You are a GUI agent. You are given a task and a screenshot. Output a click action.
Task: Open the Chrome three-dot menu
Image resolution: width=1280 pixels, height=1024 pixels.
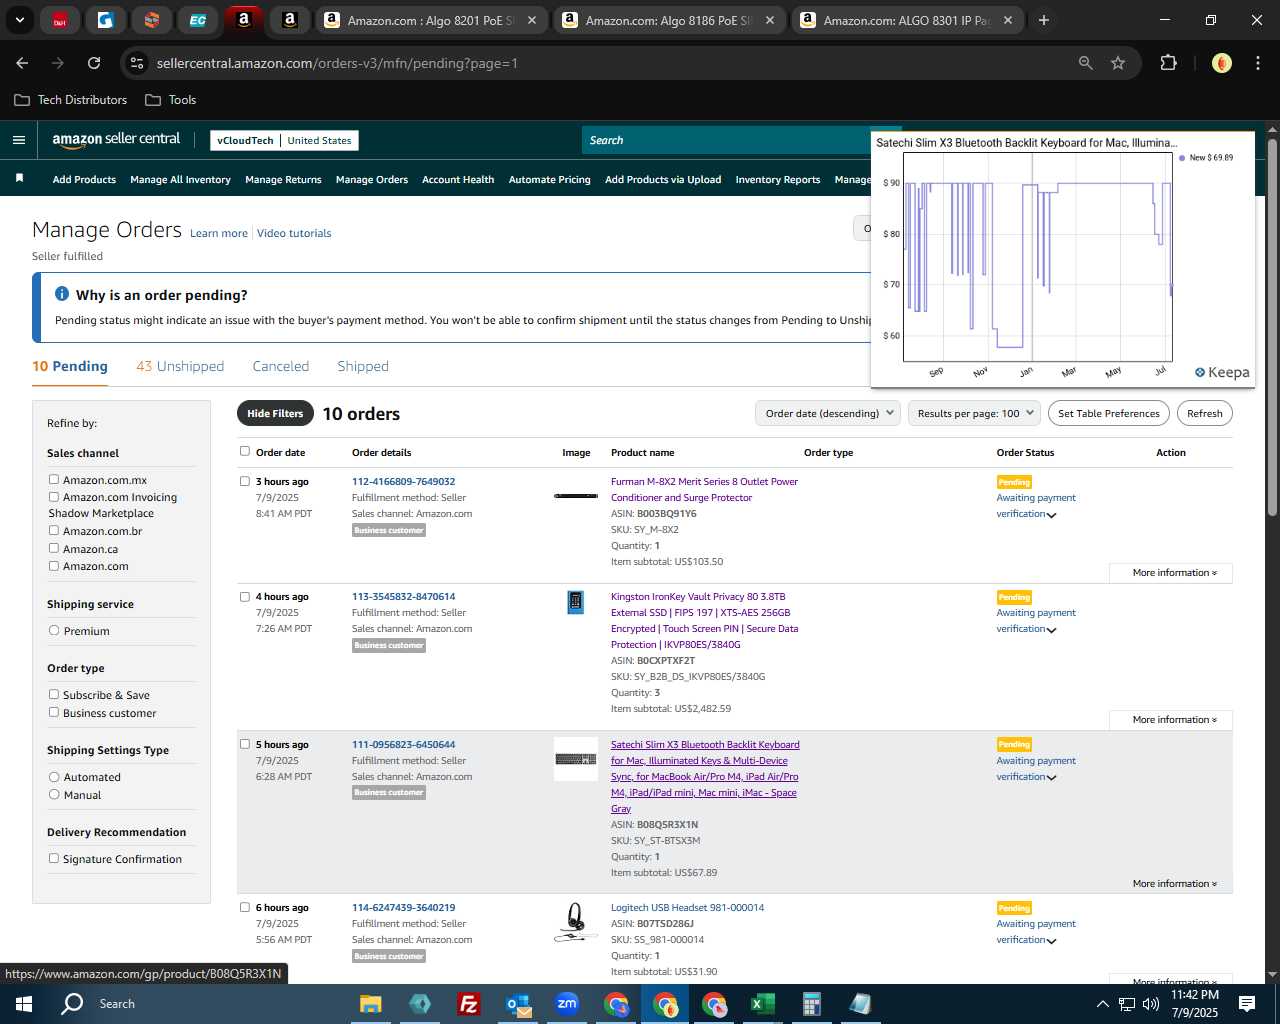(1256, 63)
